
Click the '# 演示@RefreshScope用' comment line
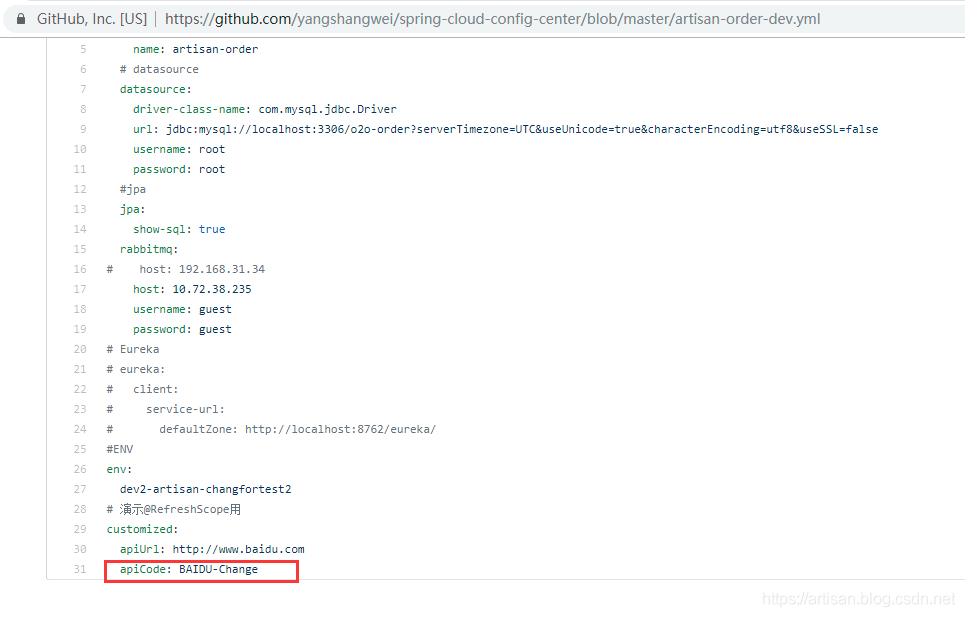click(x=174, y=509)
